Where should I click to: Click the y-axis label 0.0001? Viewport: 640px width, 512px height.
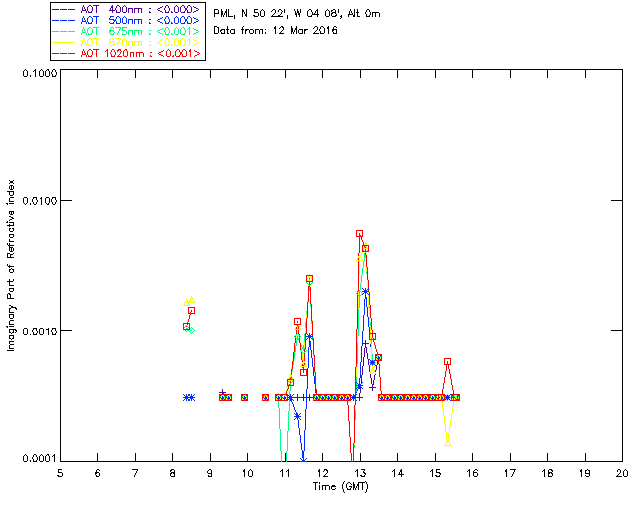(39, 459)
